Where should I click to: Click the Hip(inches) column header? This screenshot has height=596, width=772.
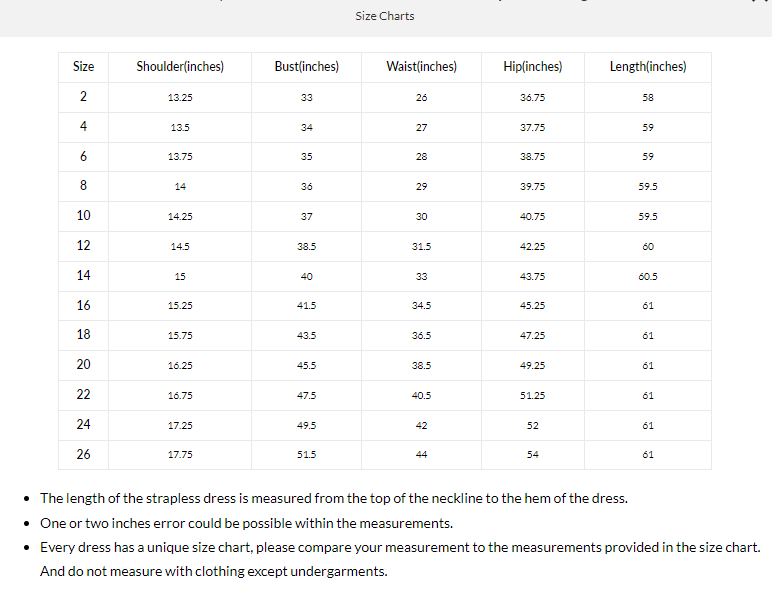click(x=532, y=67)
